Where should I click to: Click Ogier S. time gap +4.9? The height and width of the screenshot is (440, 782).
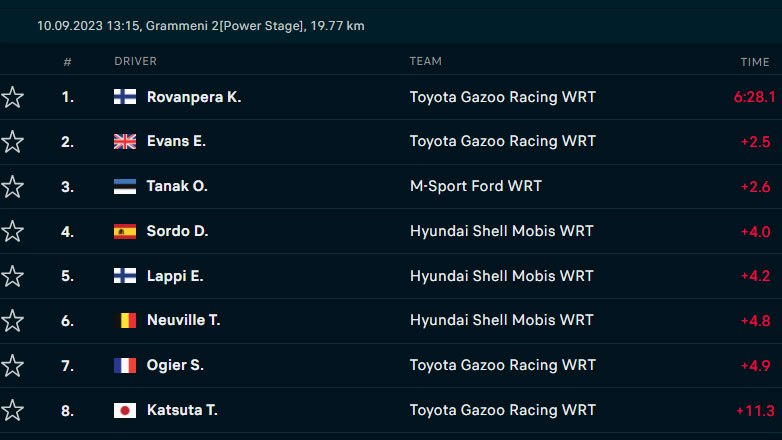pos(755,366)
